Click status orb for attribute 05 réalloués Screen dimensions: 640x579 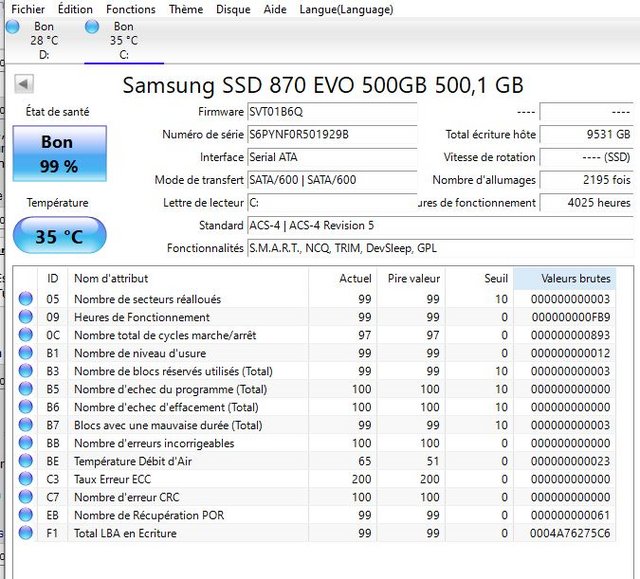tap(25, 299)
